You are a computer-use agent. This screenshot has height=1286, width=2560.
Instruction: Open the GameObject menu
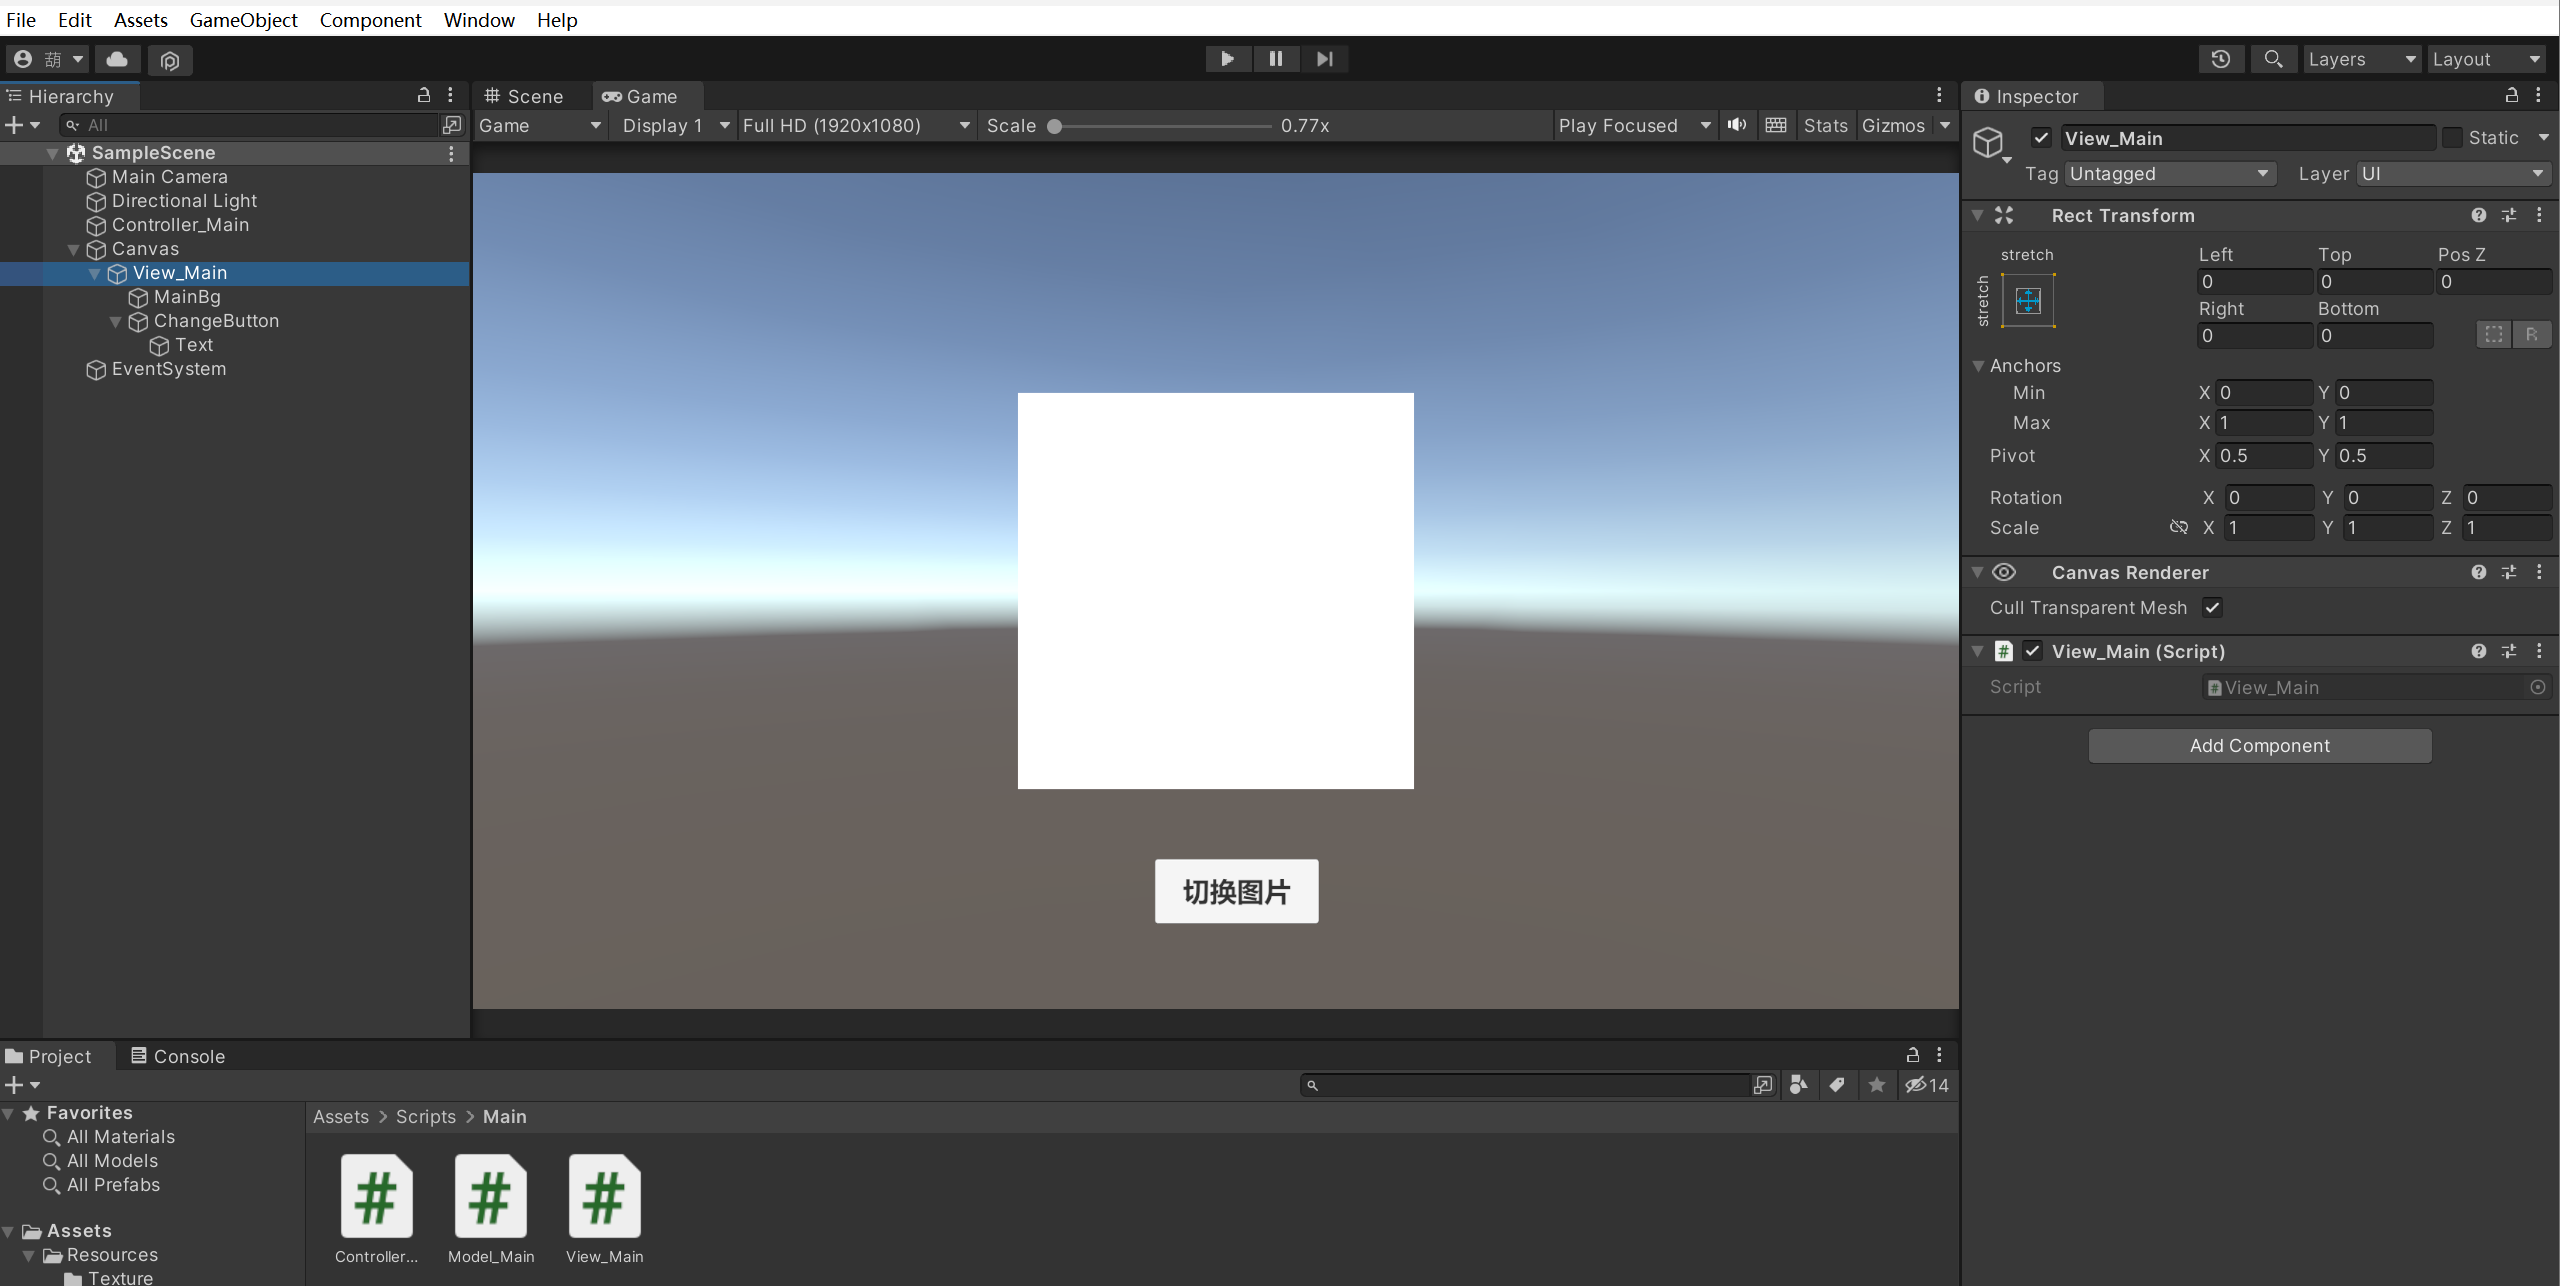click(x=243, y=19)
